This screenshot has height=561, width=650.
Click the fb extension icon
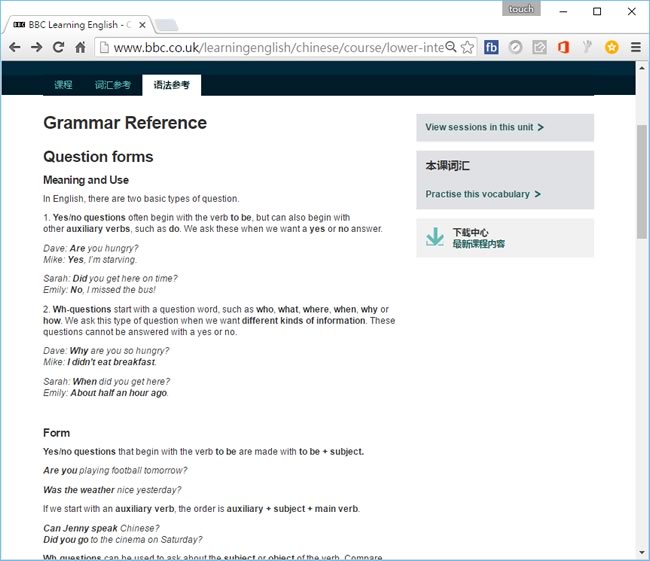(491, 47)
